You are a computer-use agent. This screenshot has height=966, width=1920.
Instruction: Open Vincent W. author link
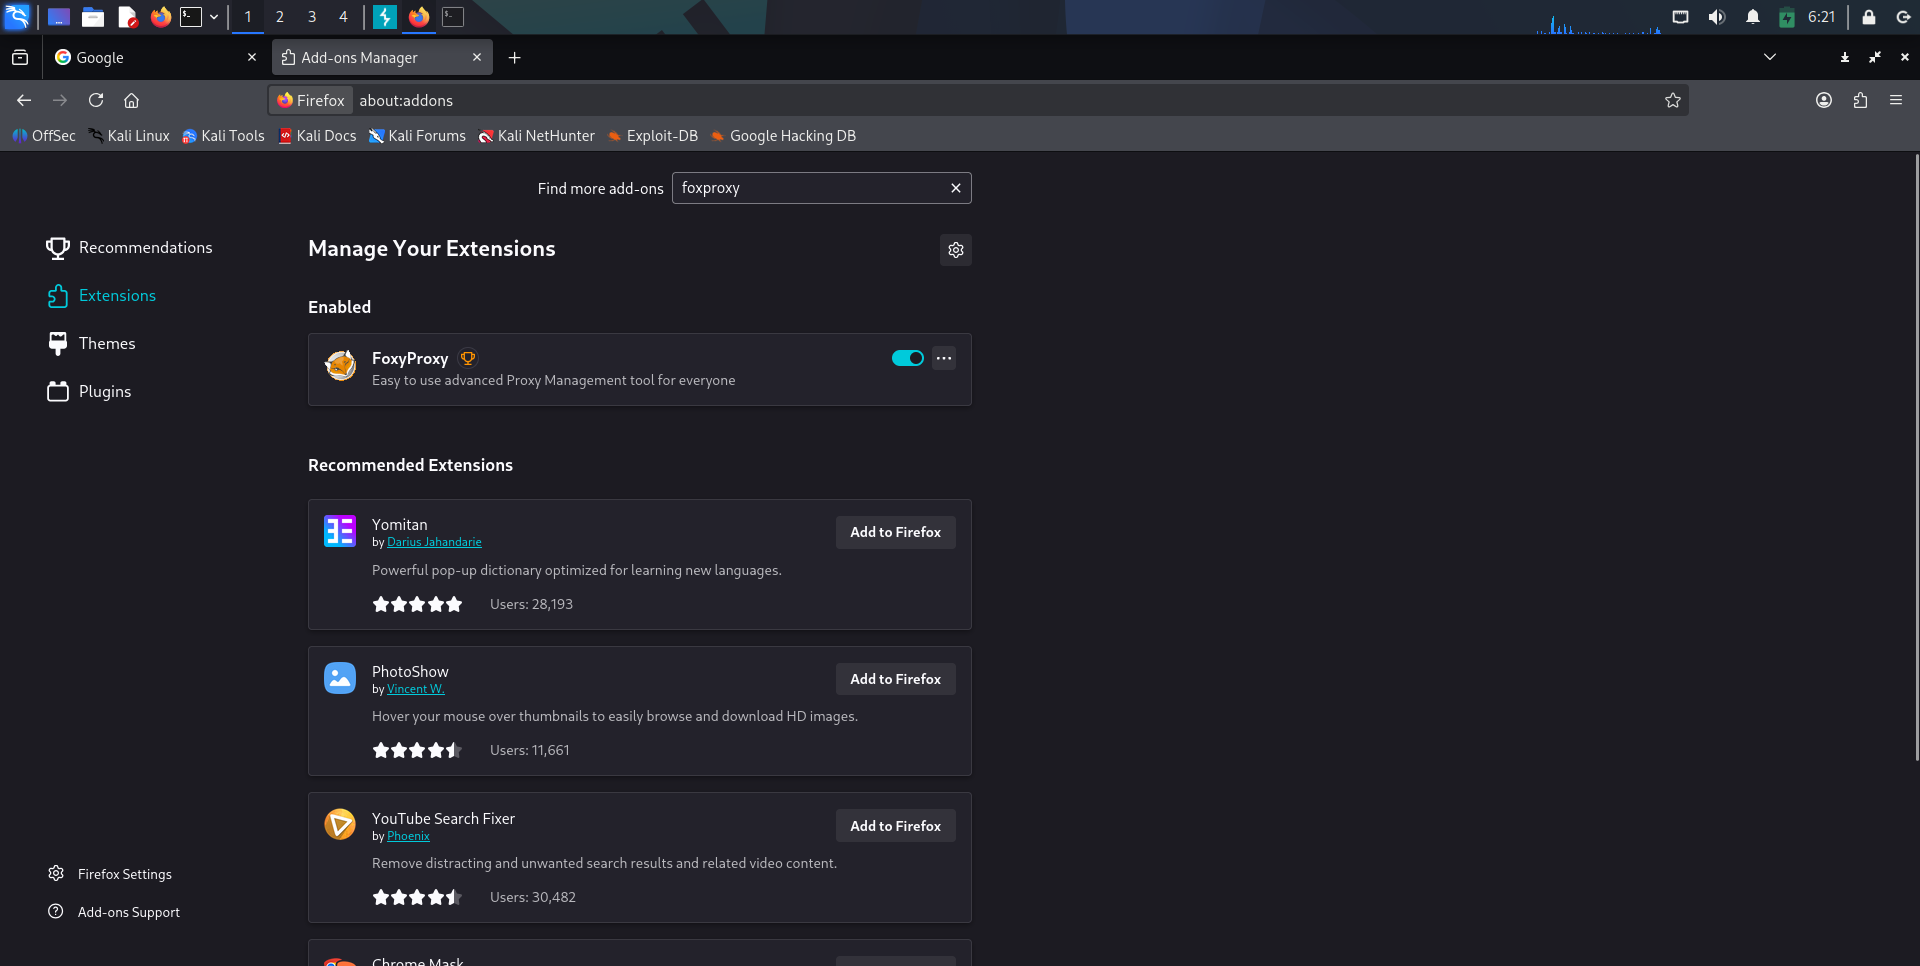point(416,689)
